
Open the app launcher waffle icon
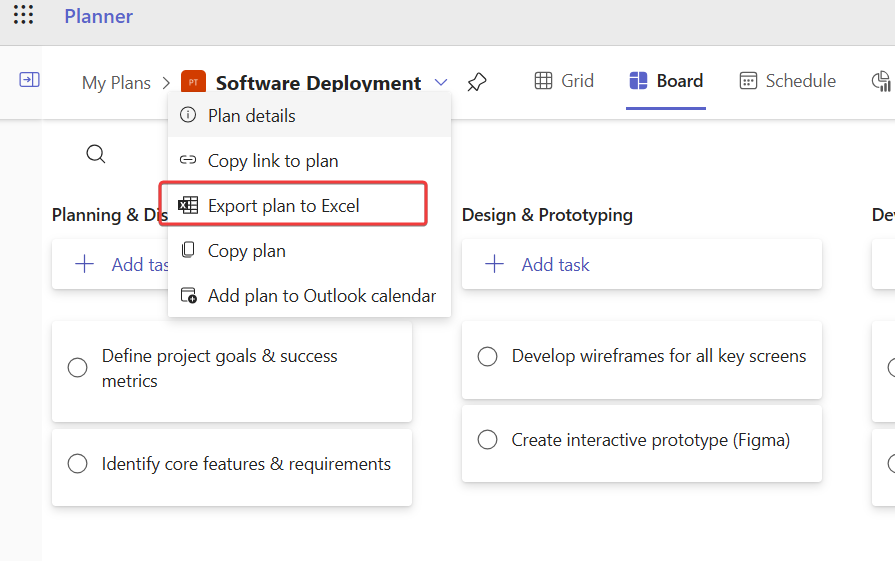click(23, 16)
